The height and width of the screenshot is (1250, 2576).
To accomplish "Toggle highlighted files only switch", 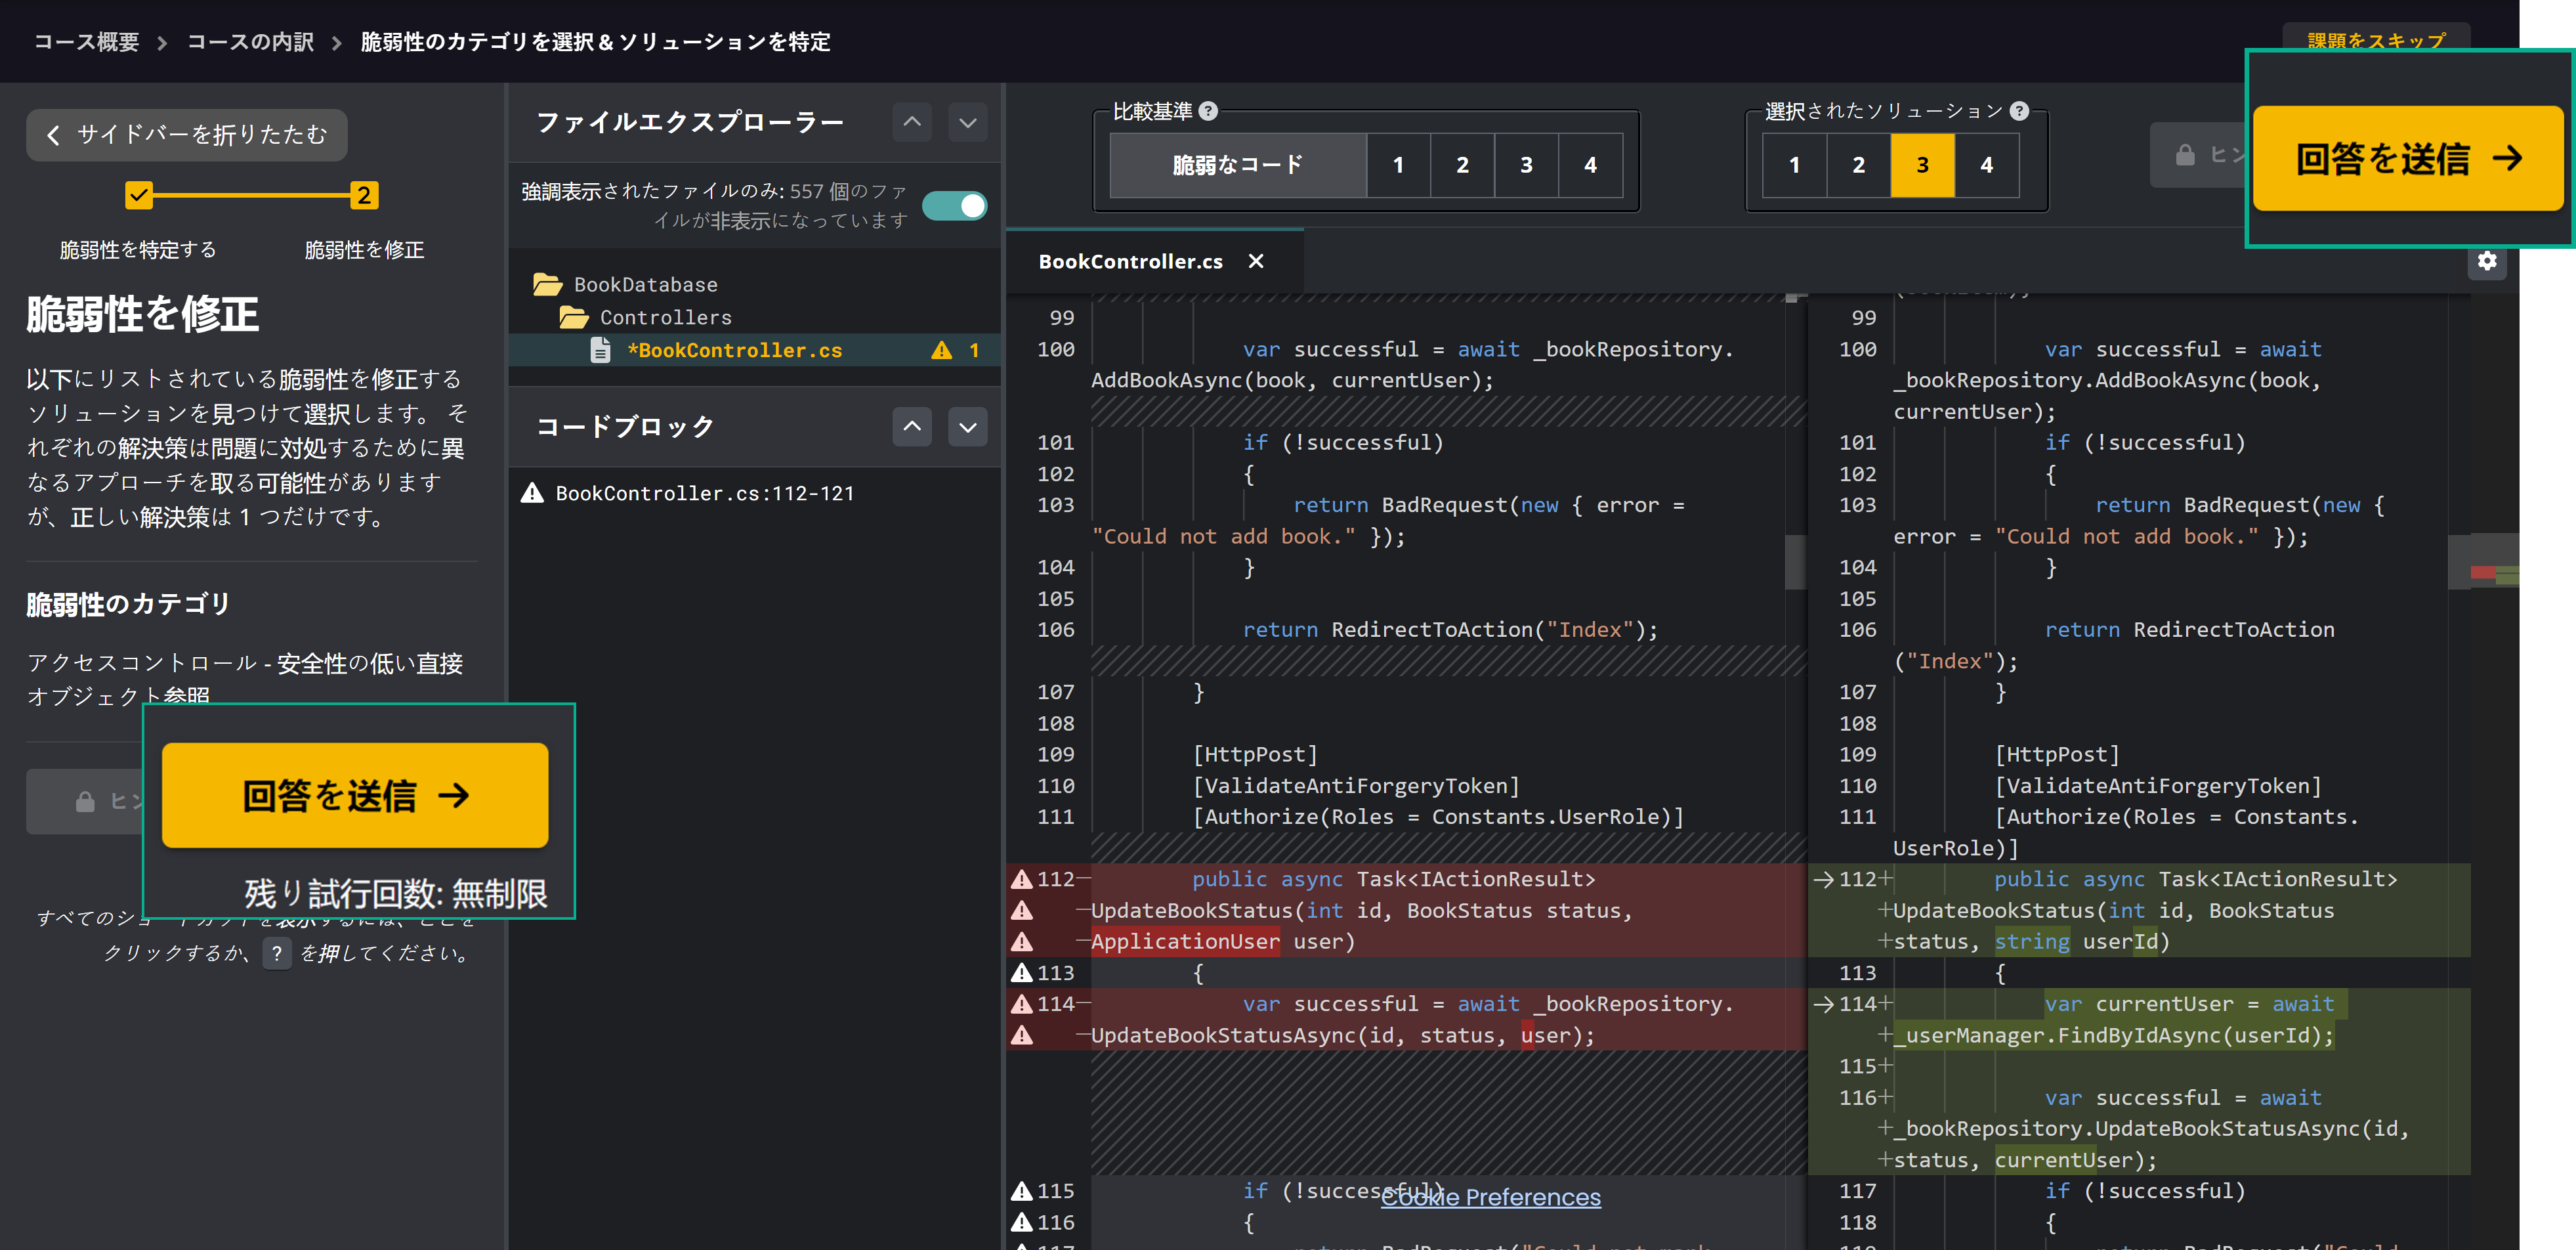I will point(954,205).
